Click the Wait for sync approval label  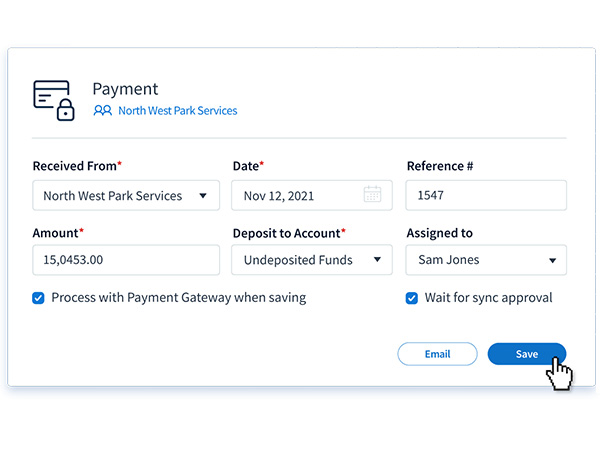(x=488, y=298)
